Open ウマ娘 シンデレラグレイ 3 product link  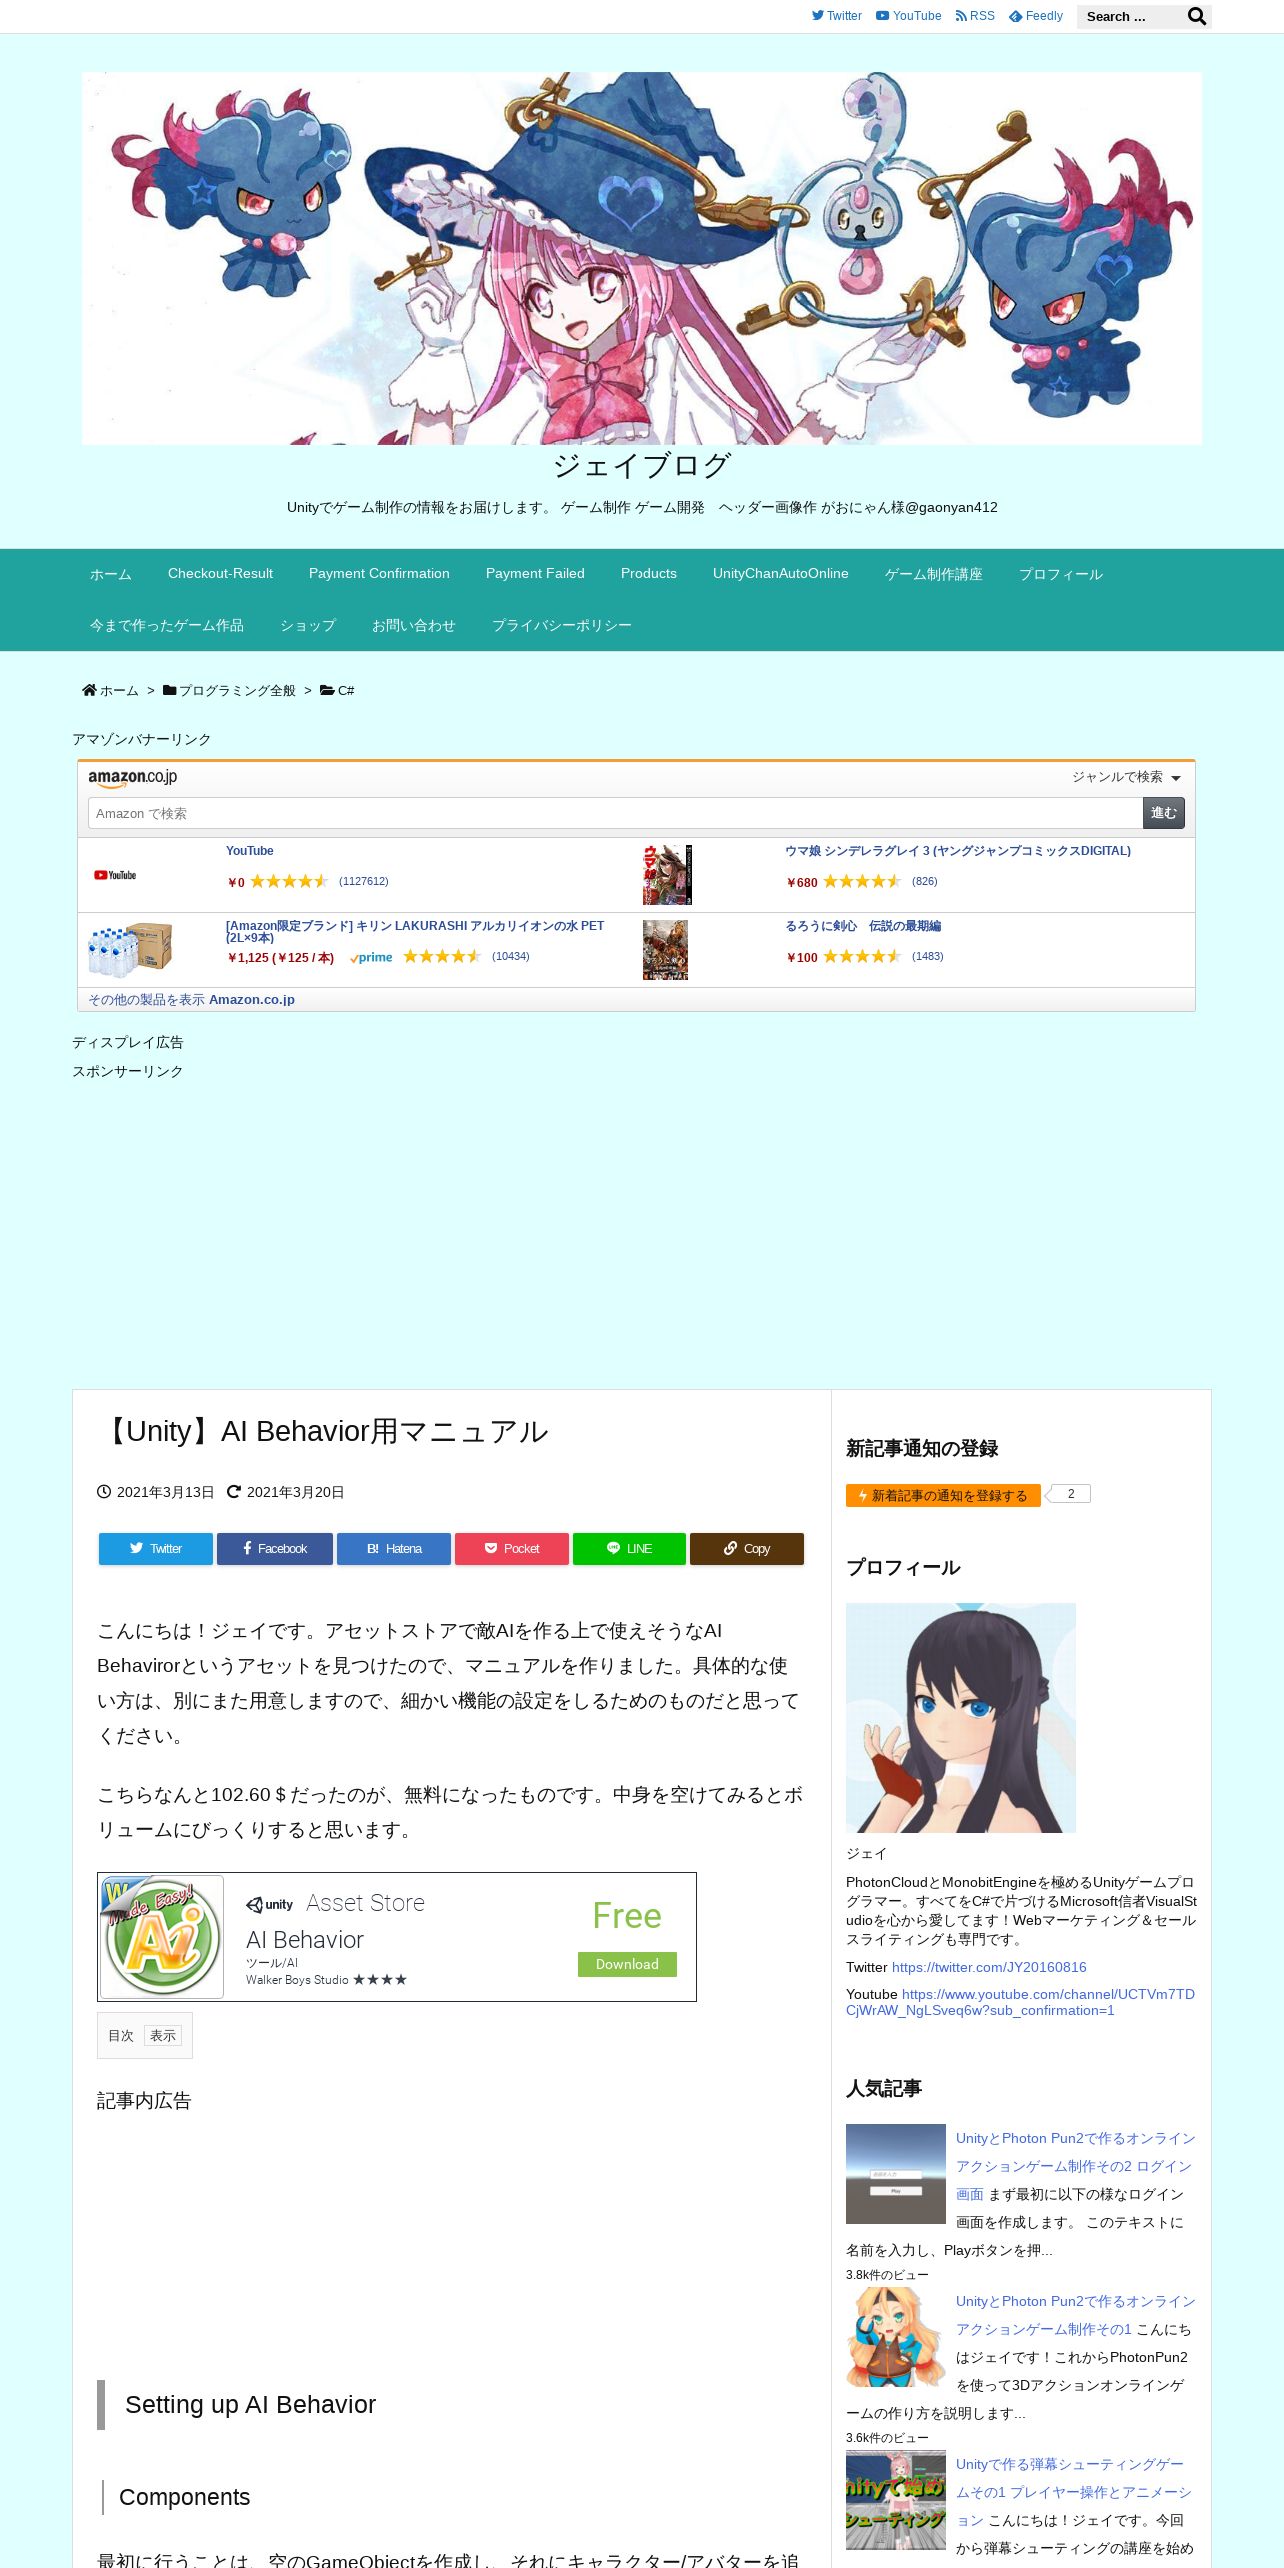(958, 851)
